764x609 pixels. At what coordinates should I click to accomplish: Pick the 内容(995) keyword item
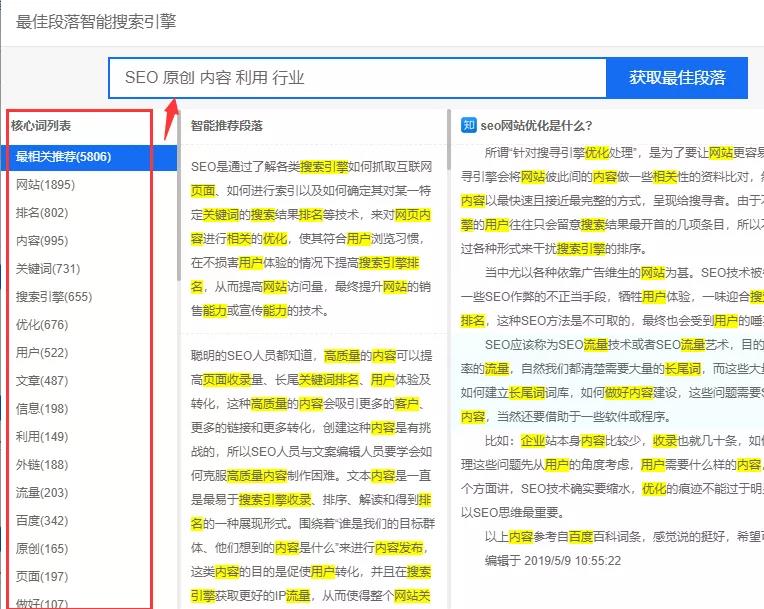(x=42, y=240)
